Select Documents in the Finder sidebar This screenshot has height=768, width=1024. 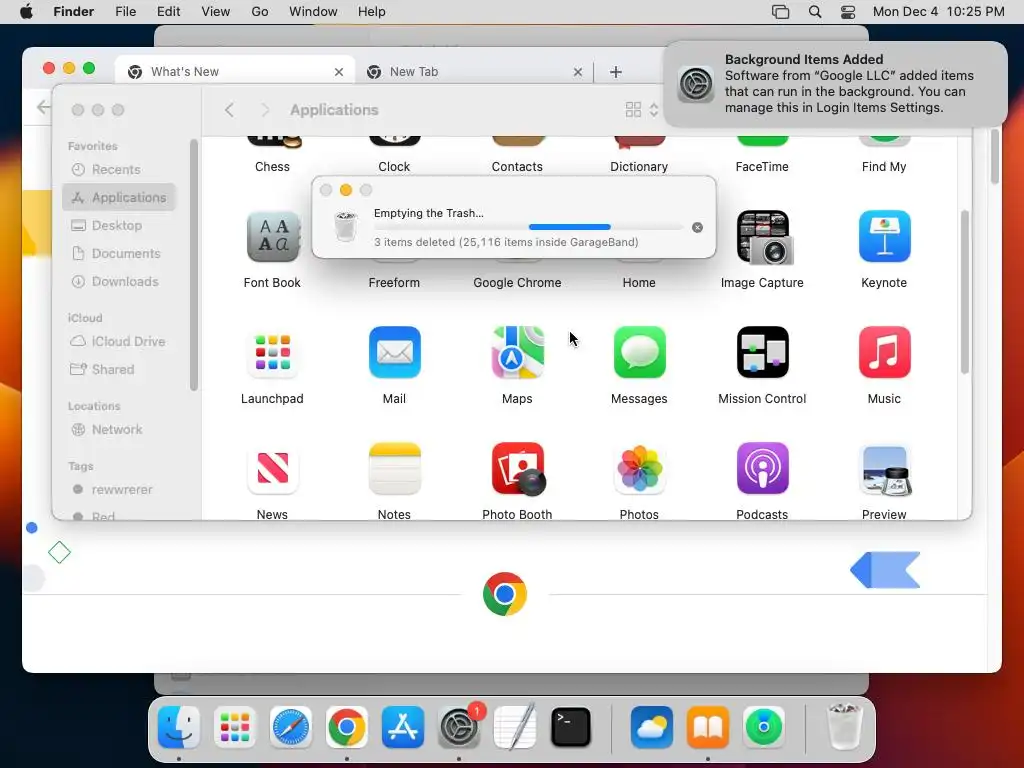pos(120,253)
